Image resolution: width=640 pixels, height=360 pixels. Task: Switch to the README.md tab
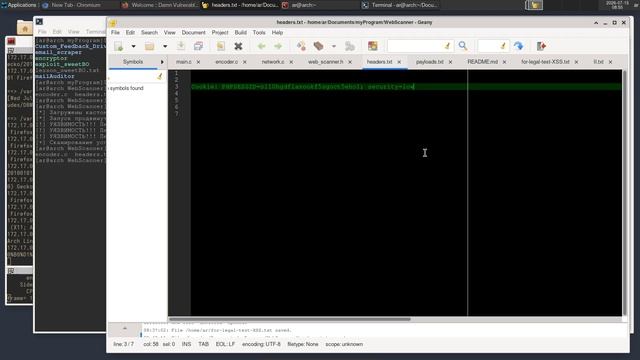pyautogui.click(x=482, y=62)
